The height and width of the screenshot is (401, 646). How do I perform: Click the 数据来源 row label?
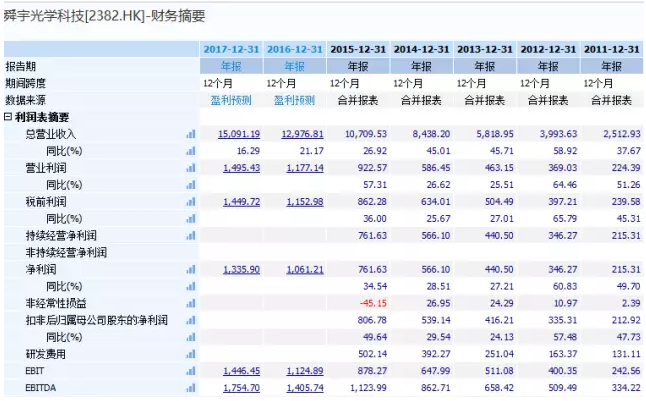[x=25, y=100]
